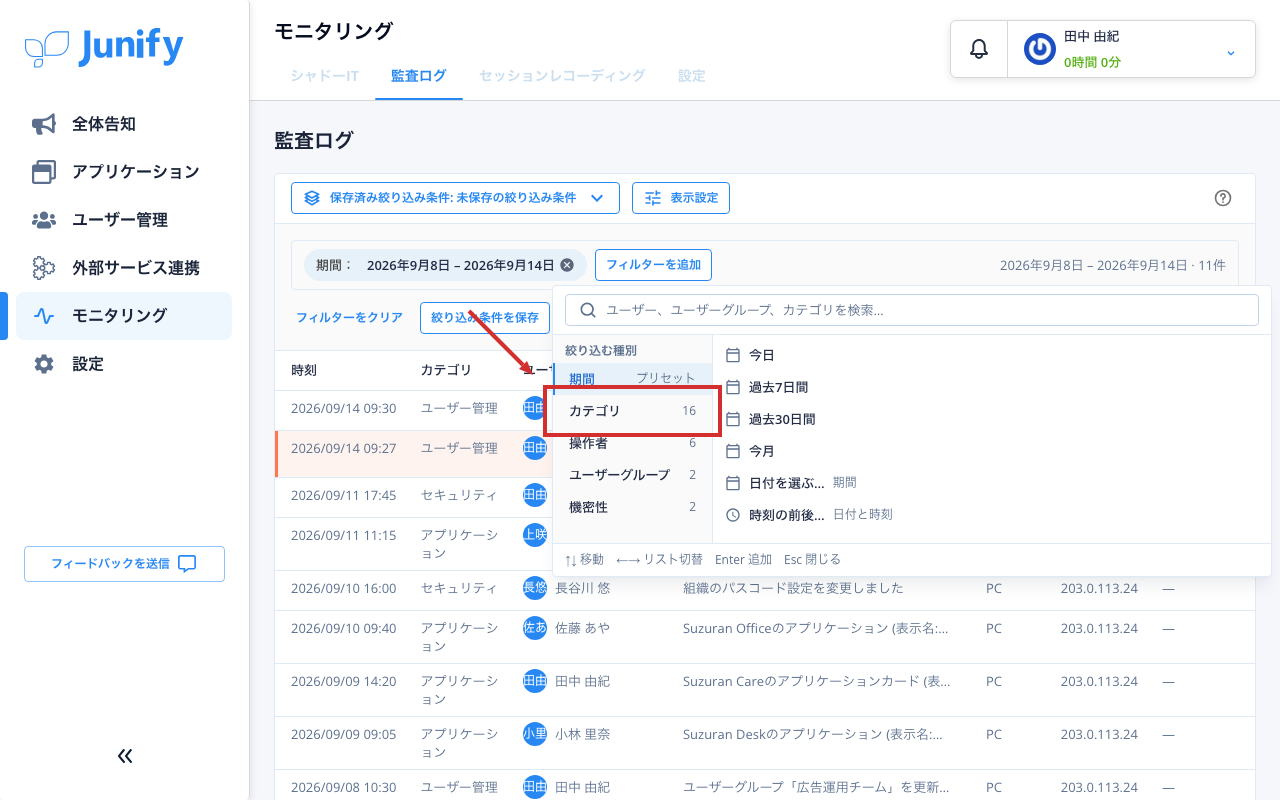This screenshot has height=800, width=1280.
Task: Open 外部サービス連携 in sidebar
Action: coord(124,268)
